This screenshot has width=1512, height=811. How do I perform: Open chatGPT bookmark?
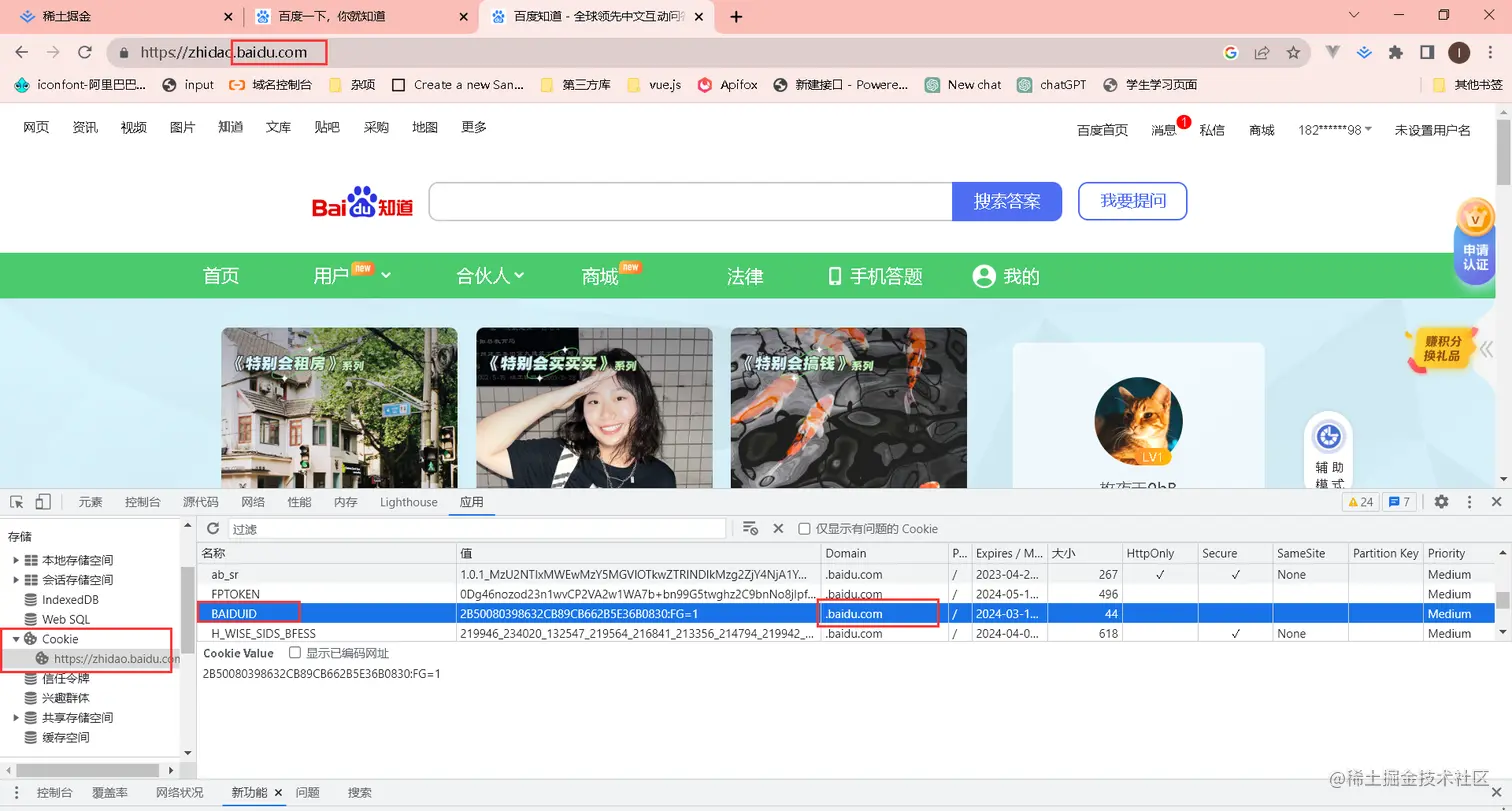[x=1051, y=85]
